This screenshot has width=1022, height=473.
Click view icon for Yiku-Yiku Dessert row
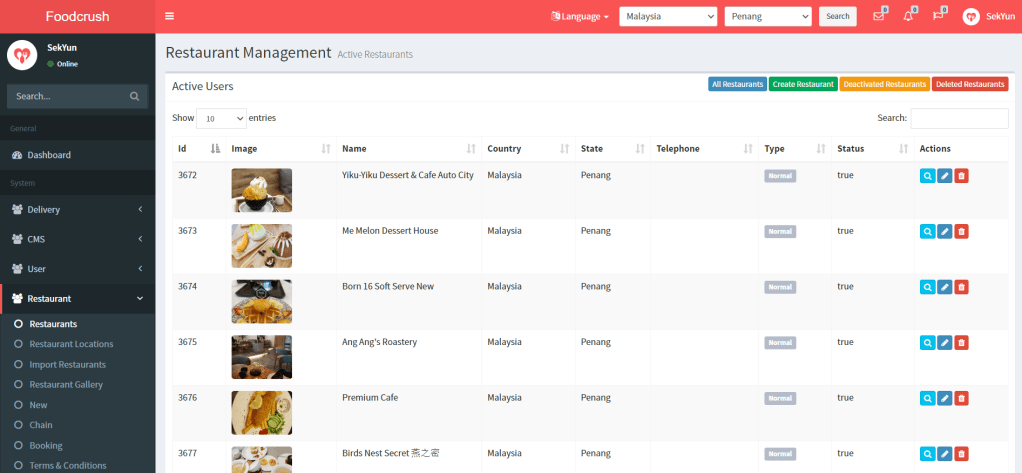[x=927, y=176]
